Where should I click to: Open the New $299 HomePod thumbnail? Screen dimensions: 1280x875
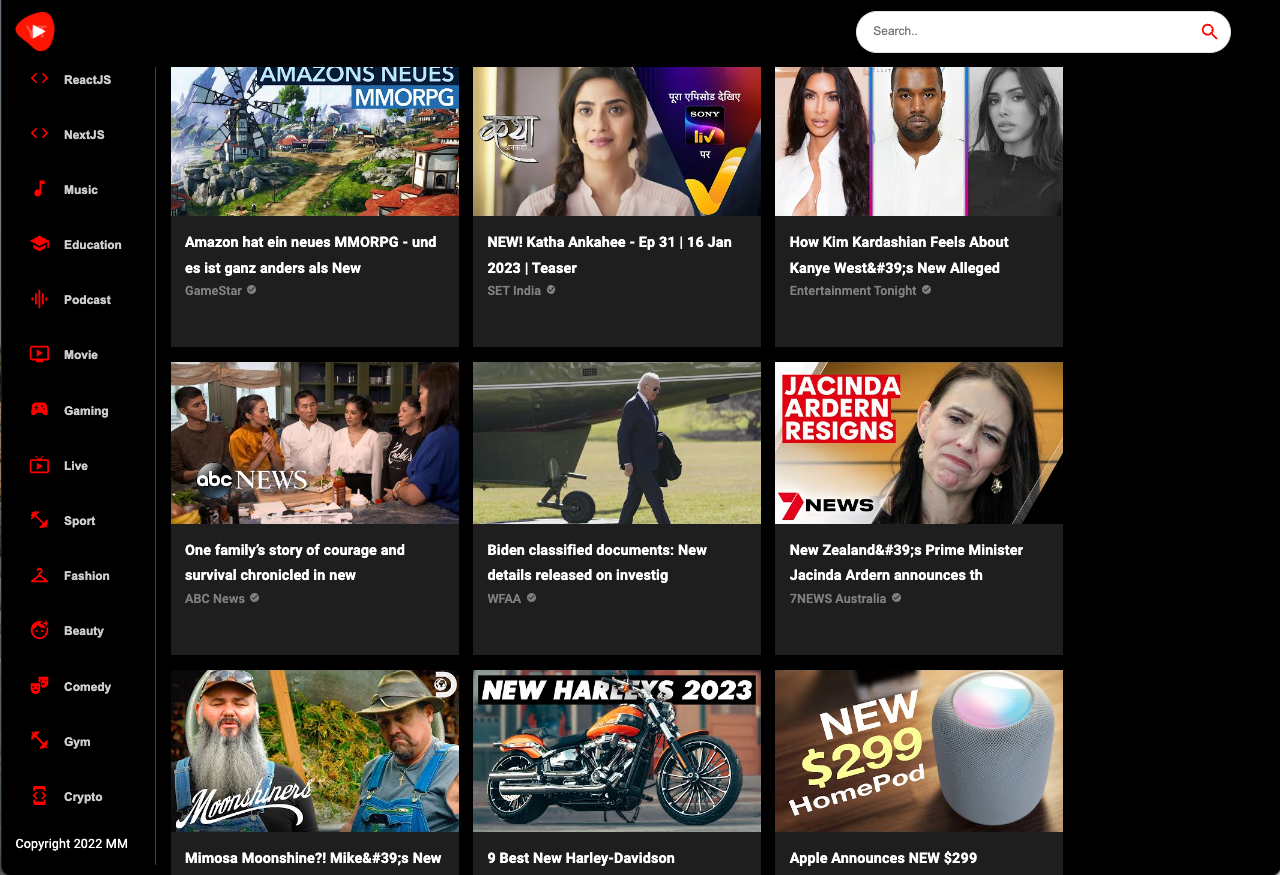[919, 751]
